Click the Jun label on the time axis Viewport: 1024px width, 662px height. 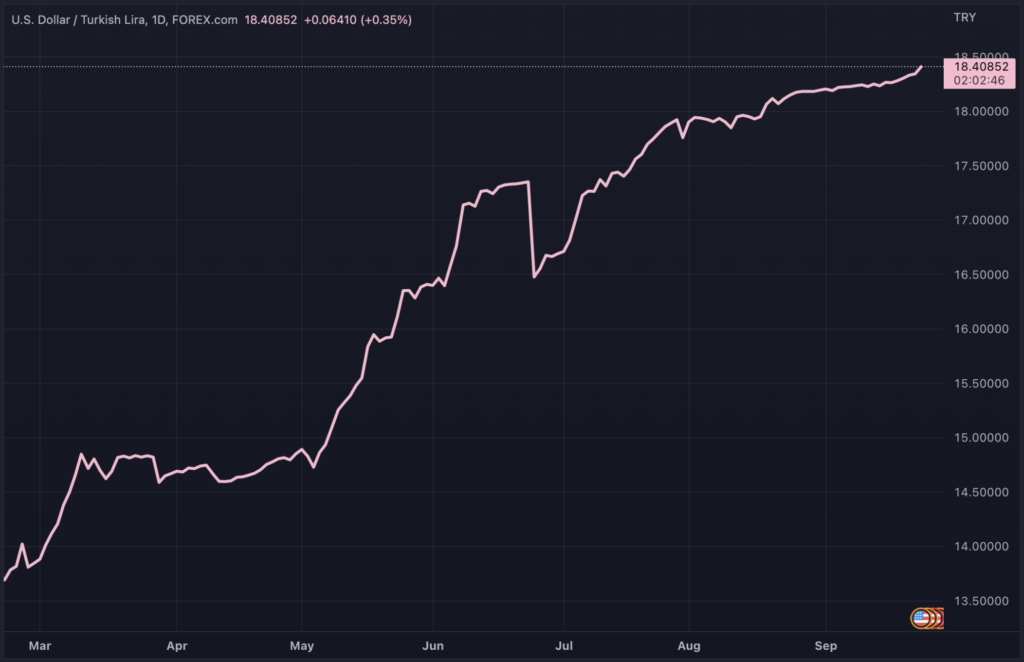tap(433, 646)
